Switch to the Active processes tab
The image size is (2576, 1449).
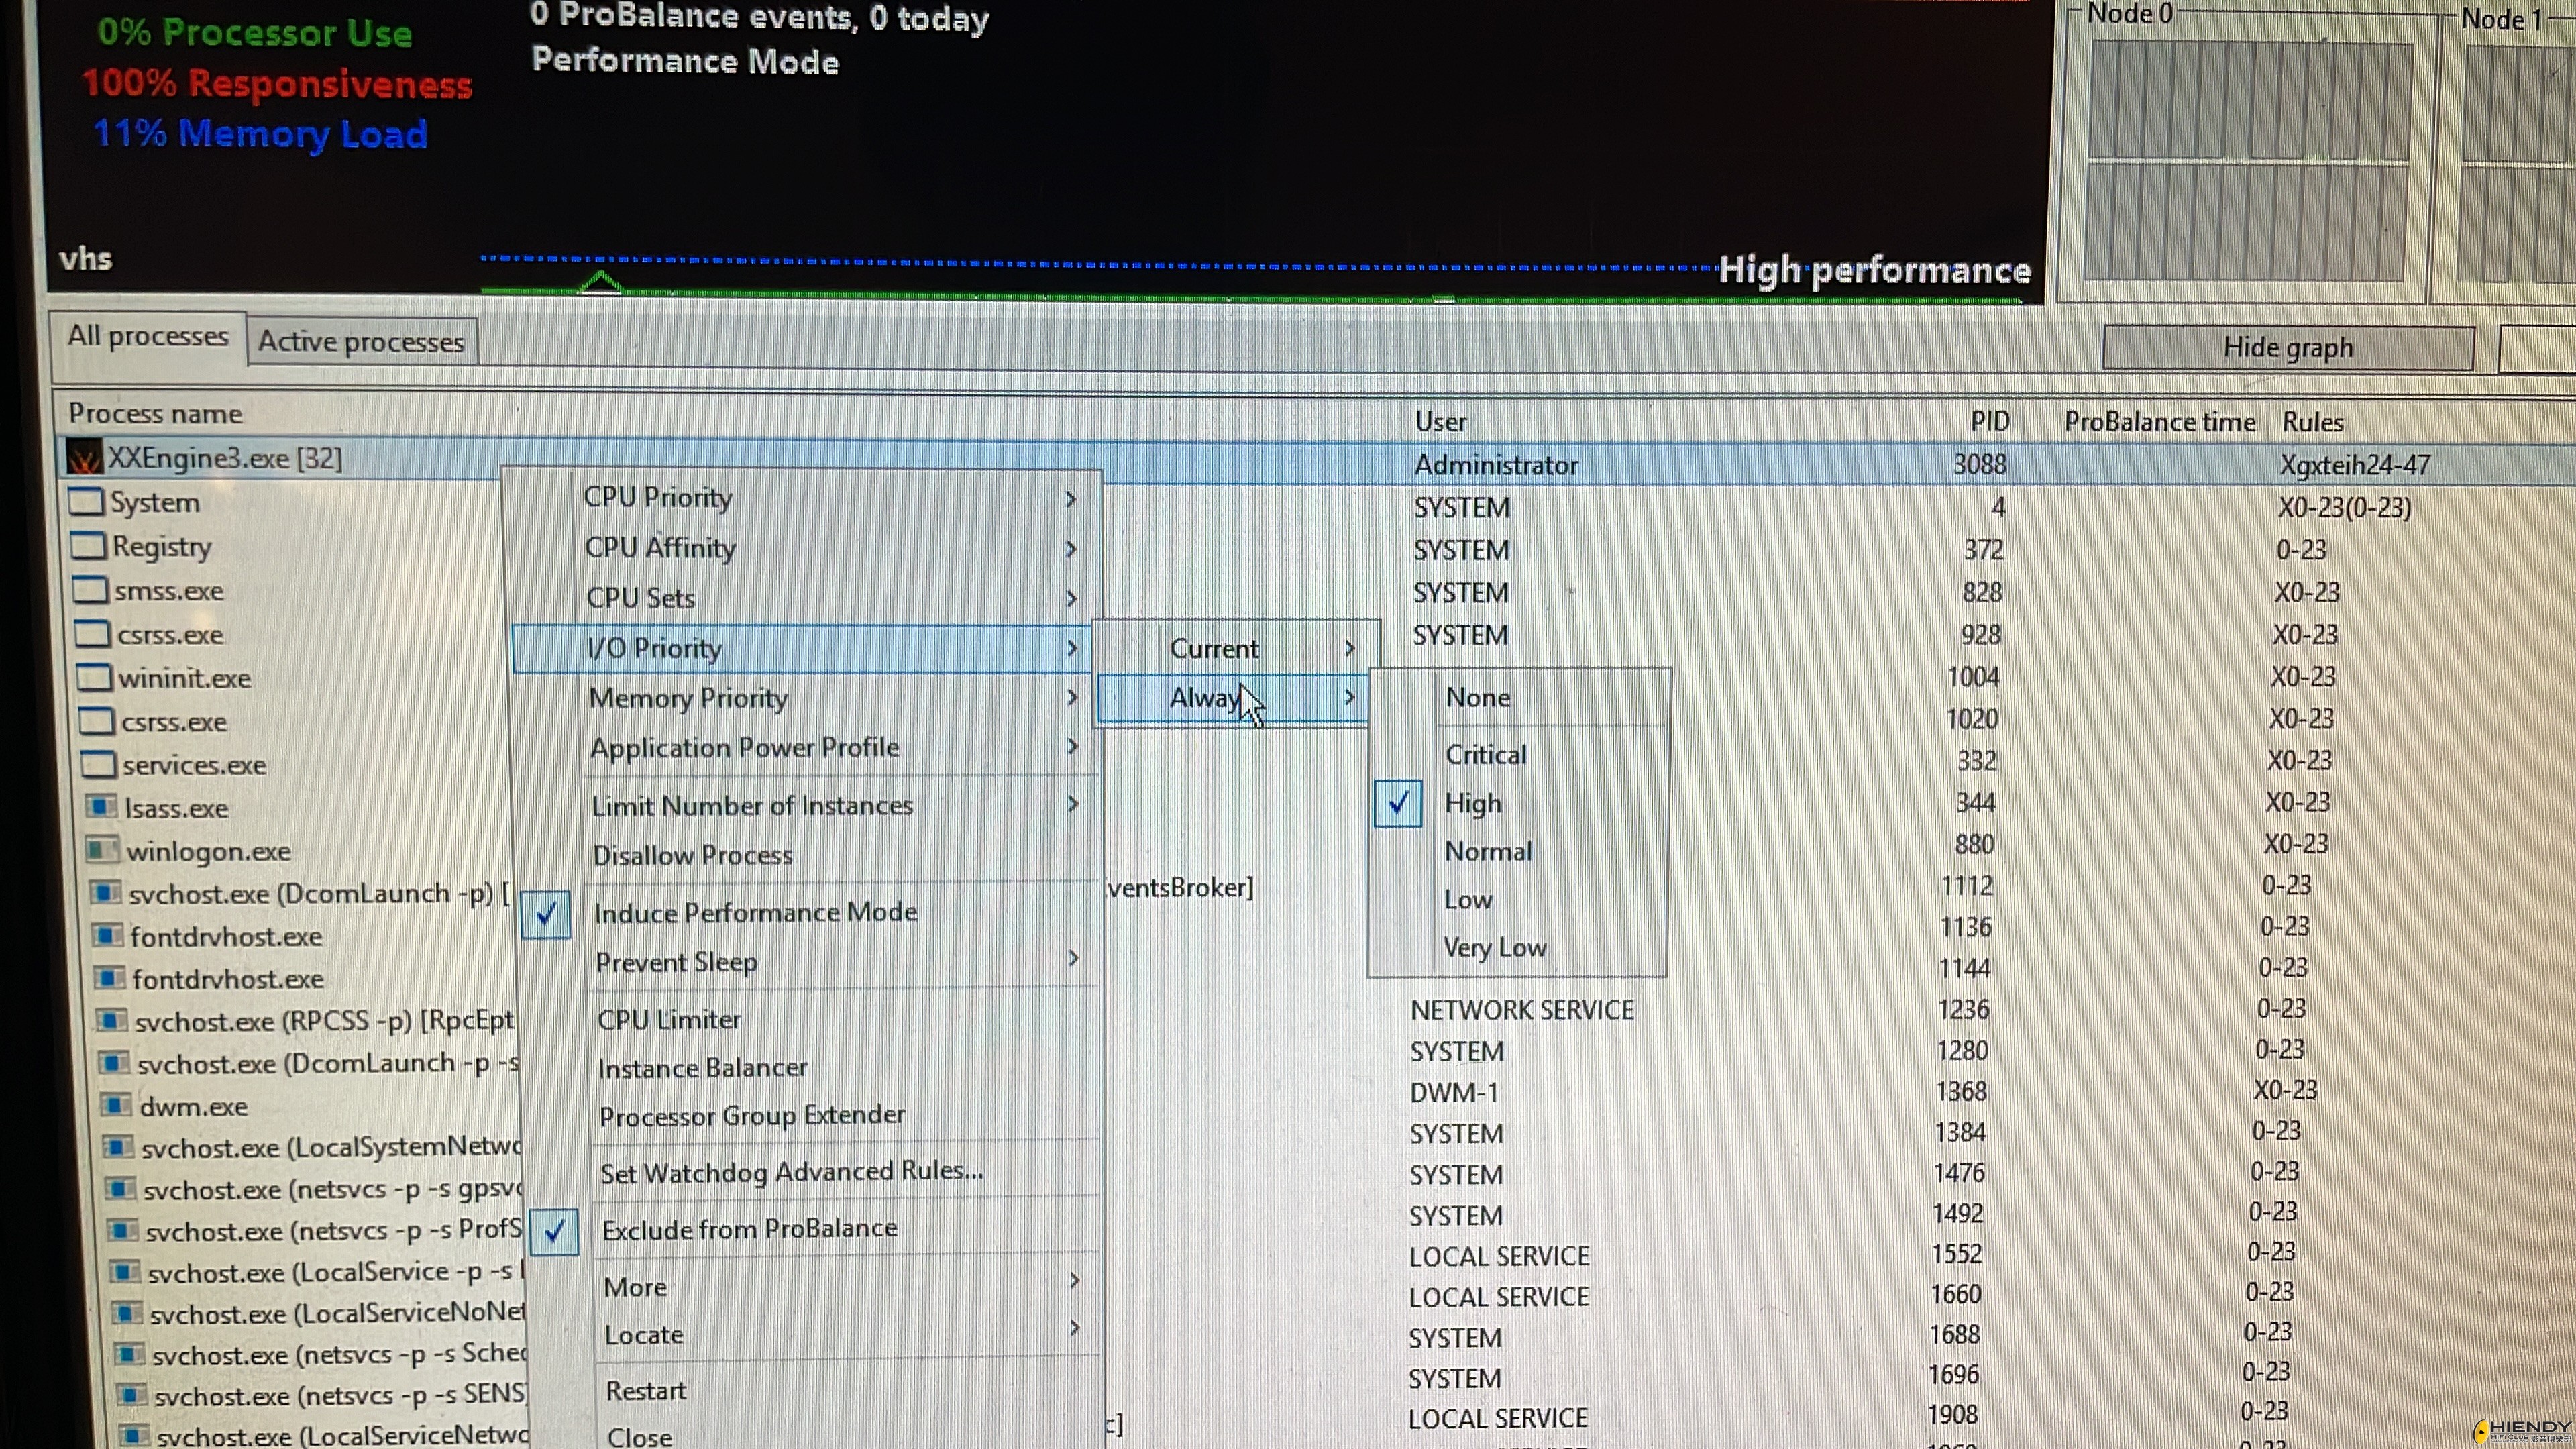[361, 342]
